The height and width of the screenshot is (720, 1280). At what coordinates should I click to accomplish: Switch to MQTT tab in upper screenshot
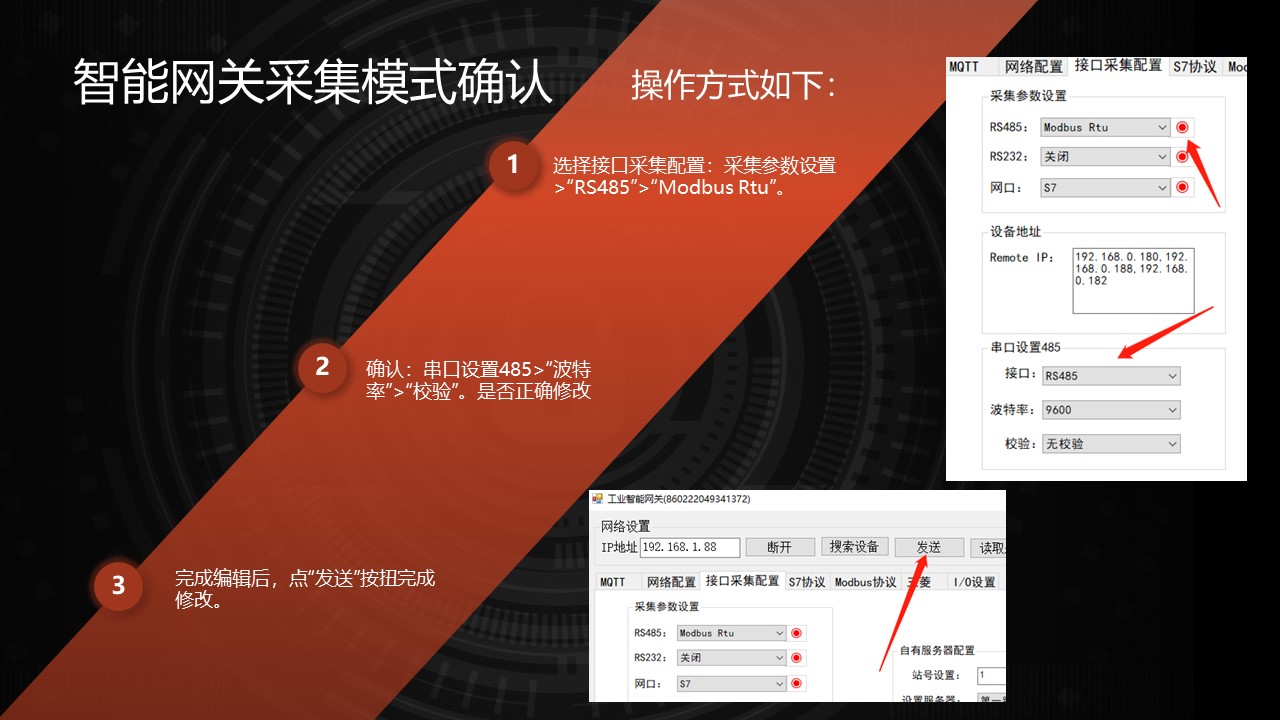pos(965,67)
